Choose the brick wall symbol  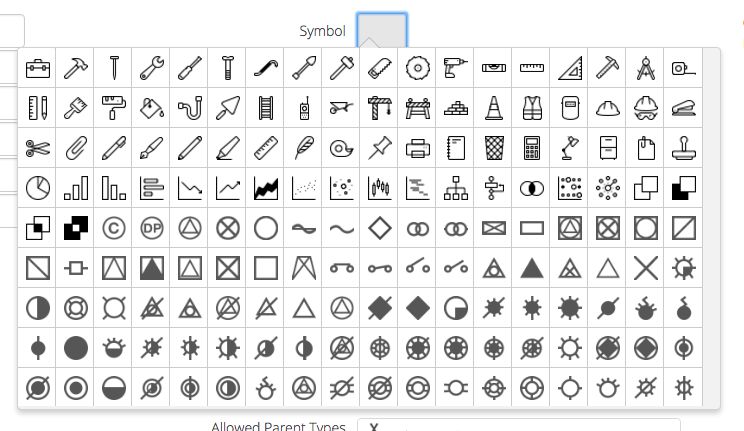tap(456, 108)
